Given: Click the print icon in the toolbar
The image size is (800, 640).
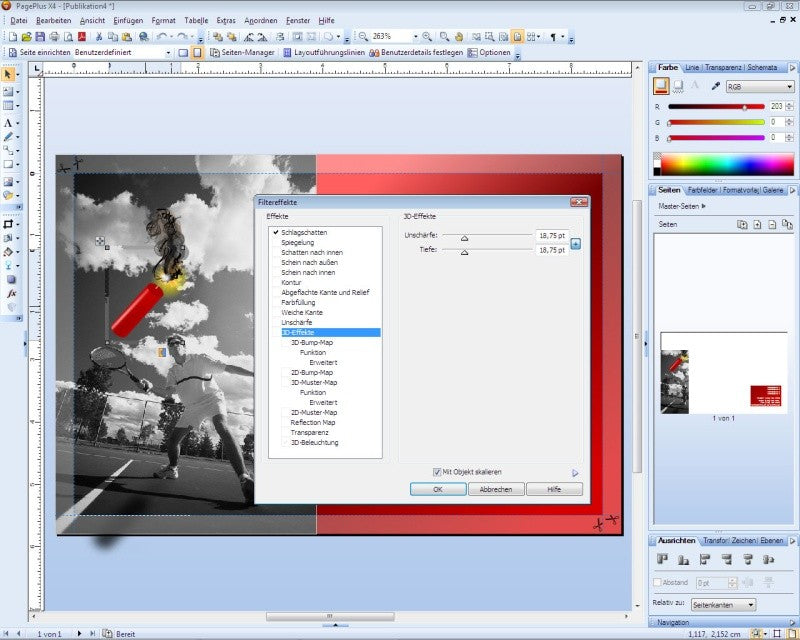Looking at the screenshot, I should [x=54, y=37].
